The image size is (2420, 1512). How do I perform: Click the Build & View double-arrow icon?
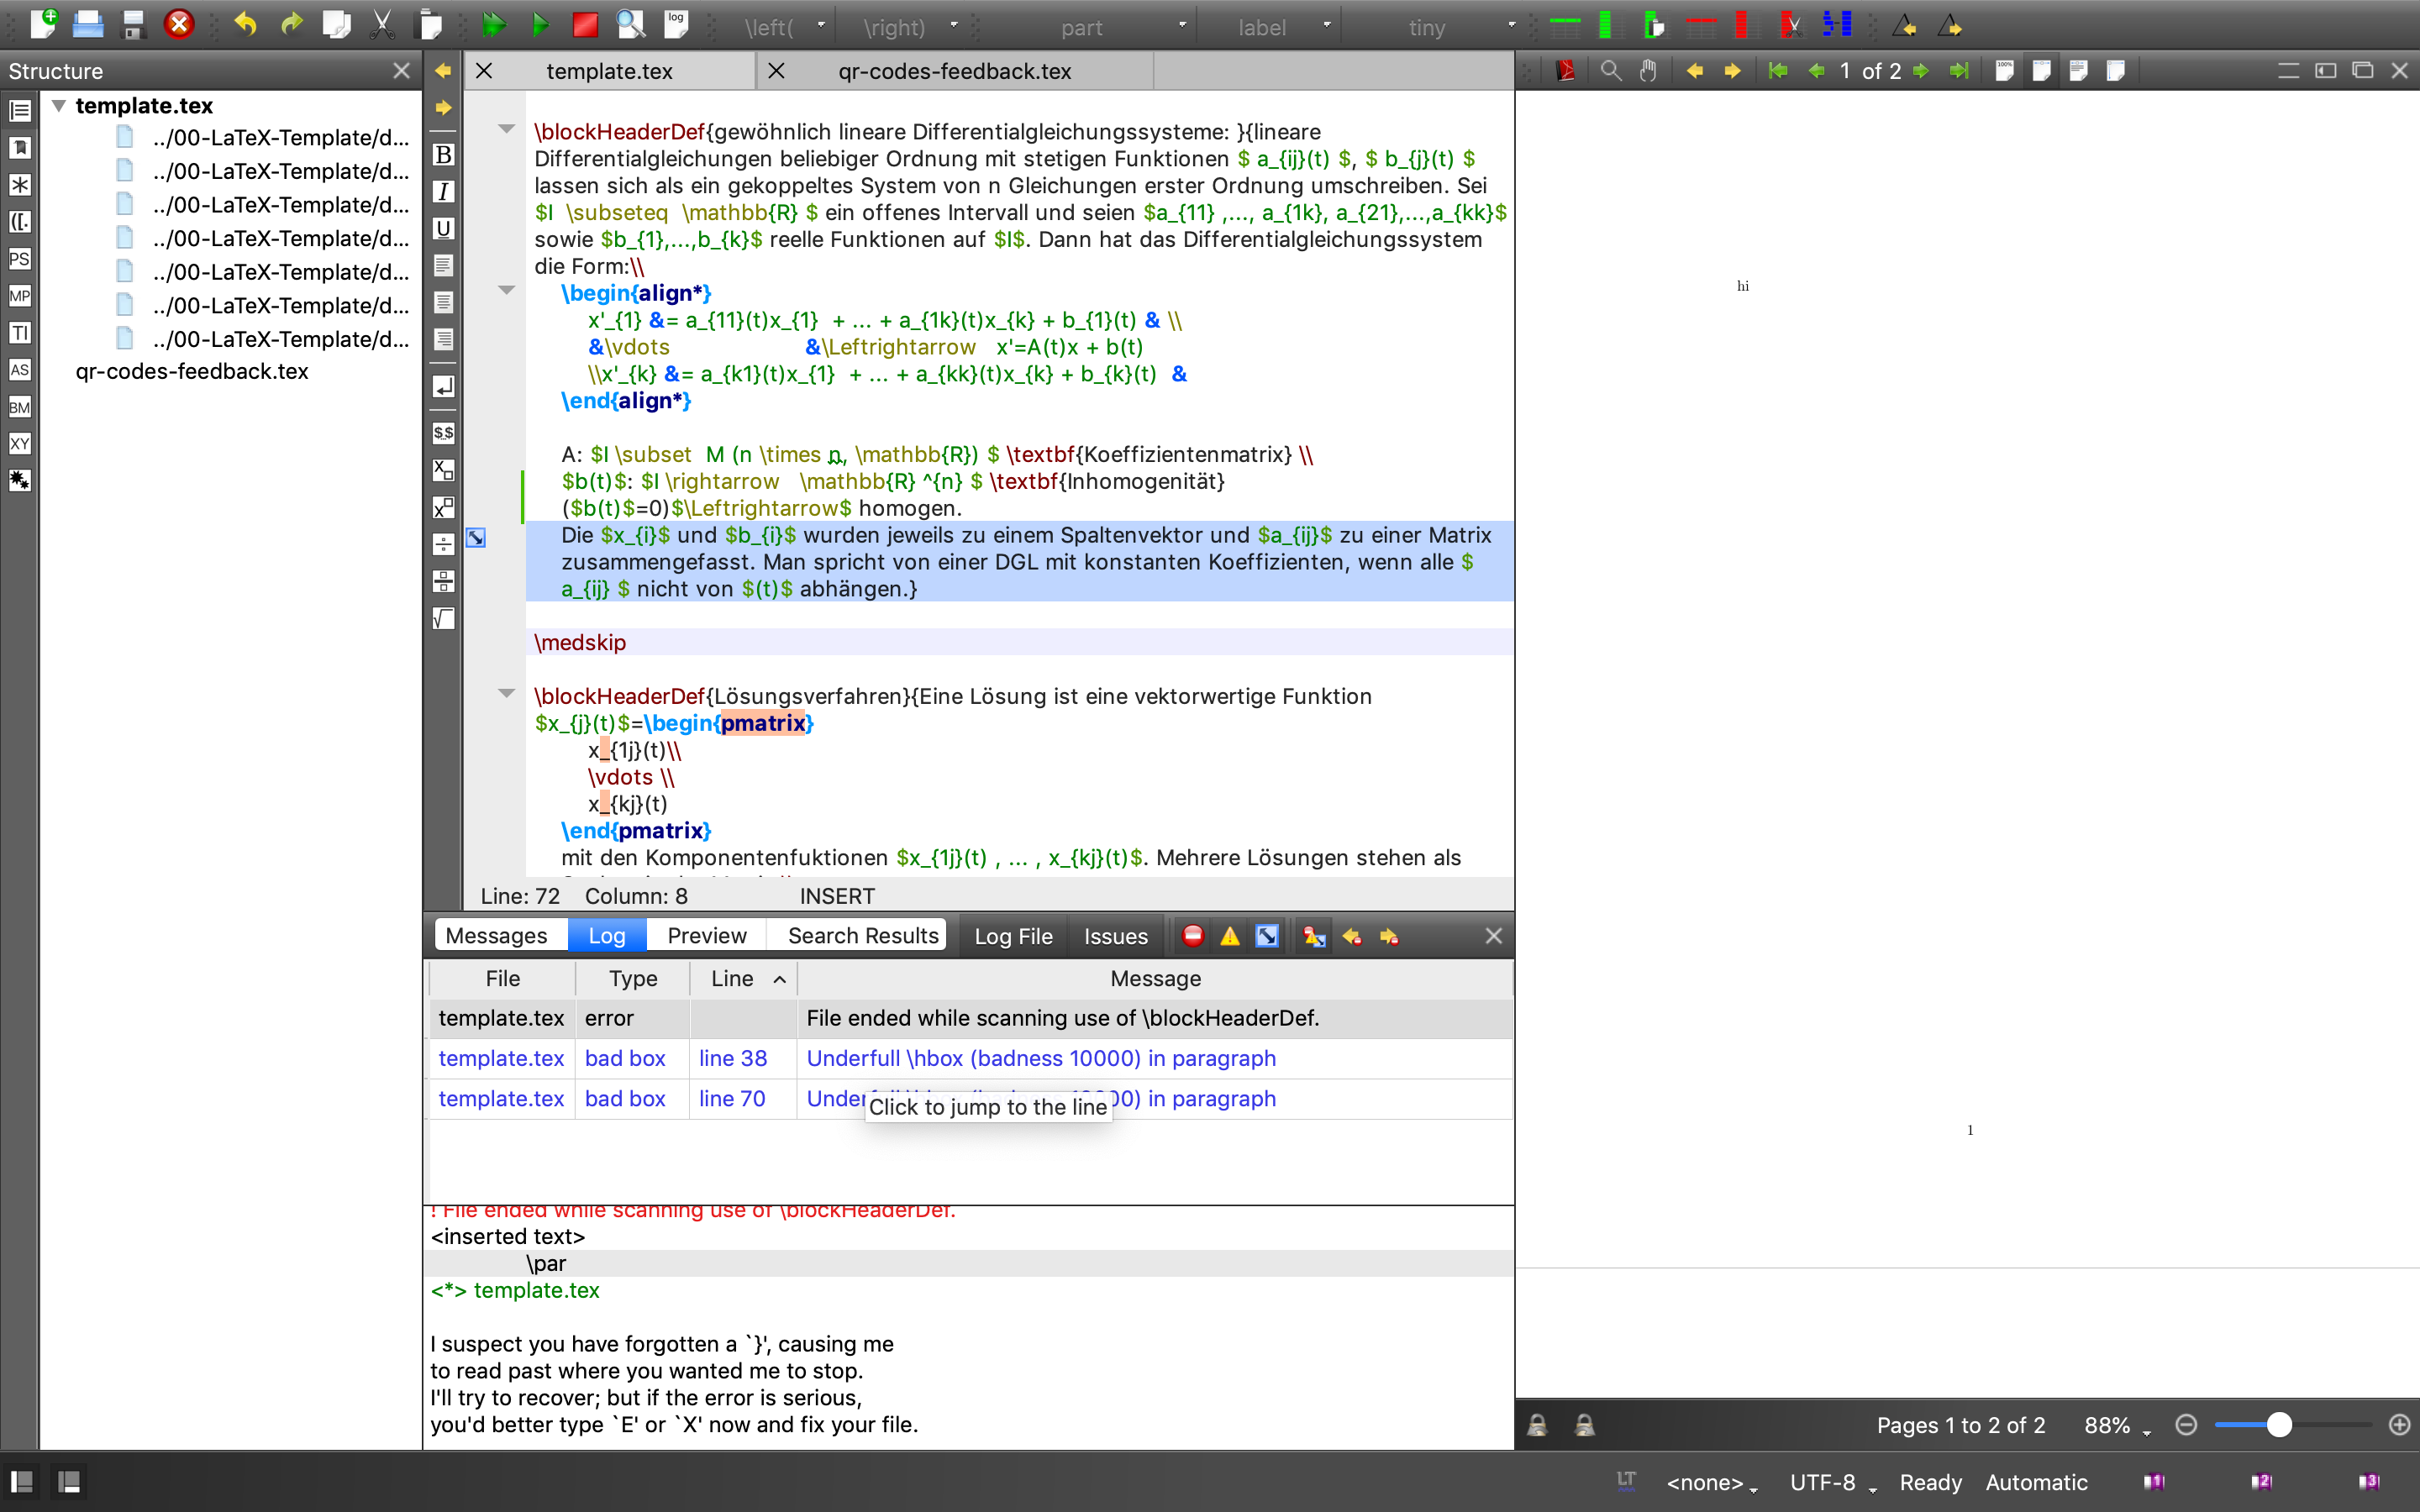493,24
